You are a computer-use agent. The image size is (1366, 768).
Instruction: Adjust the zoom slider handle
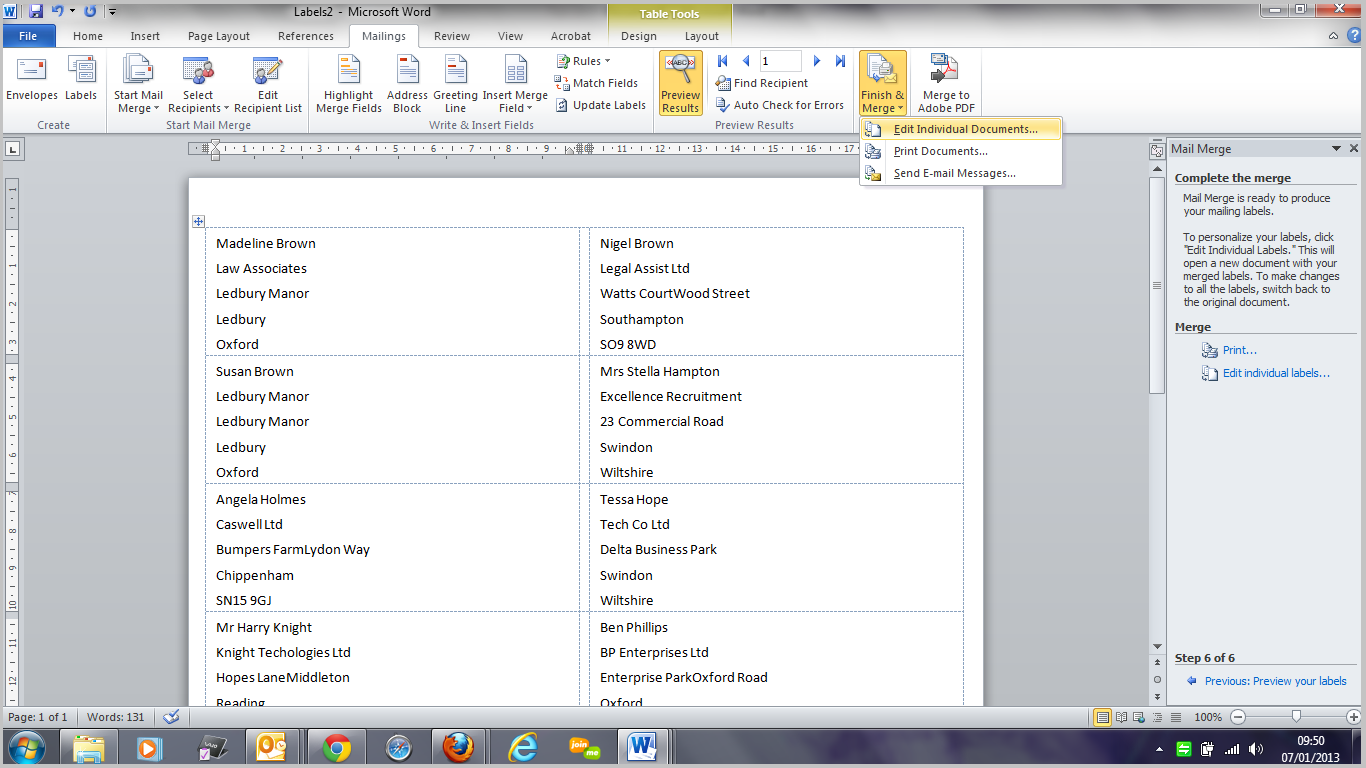coord(1296,717)
